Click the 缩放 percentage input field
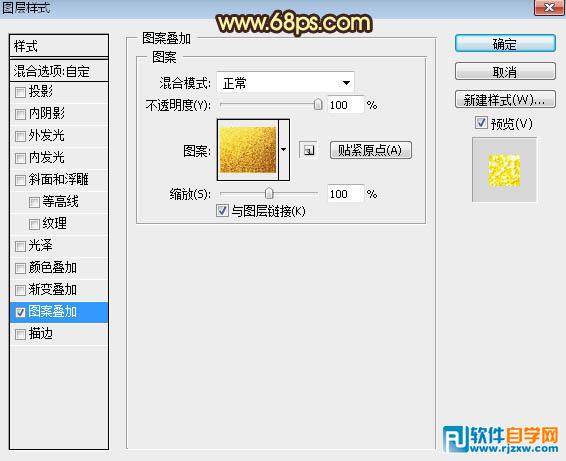Viewport: 566px width, 461px height. (345, 194)
